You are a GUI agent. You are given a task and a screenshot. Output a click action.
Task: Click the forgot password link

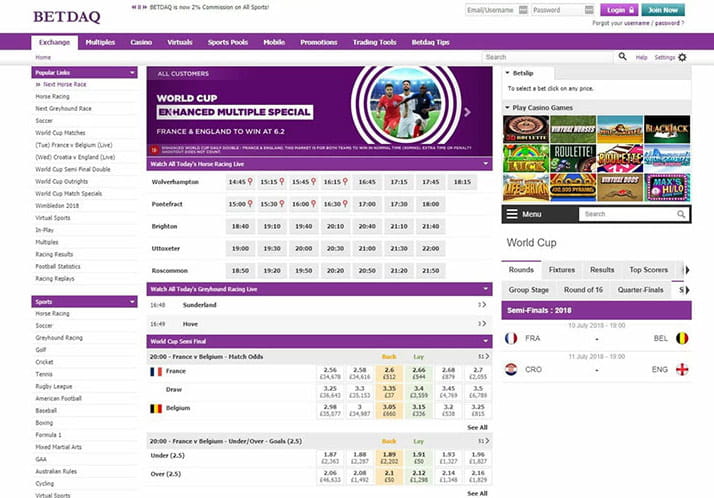pyautogui.click(x=667, y=23)
